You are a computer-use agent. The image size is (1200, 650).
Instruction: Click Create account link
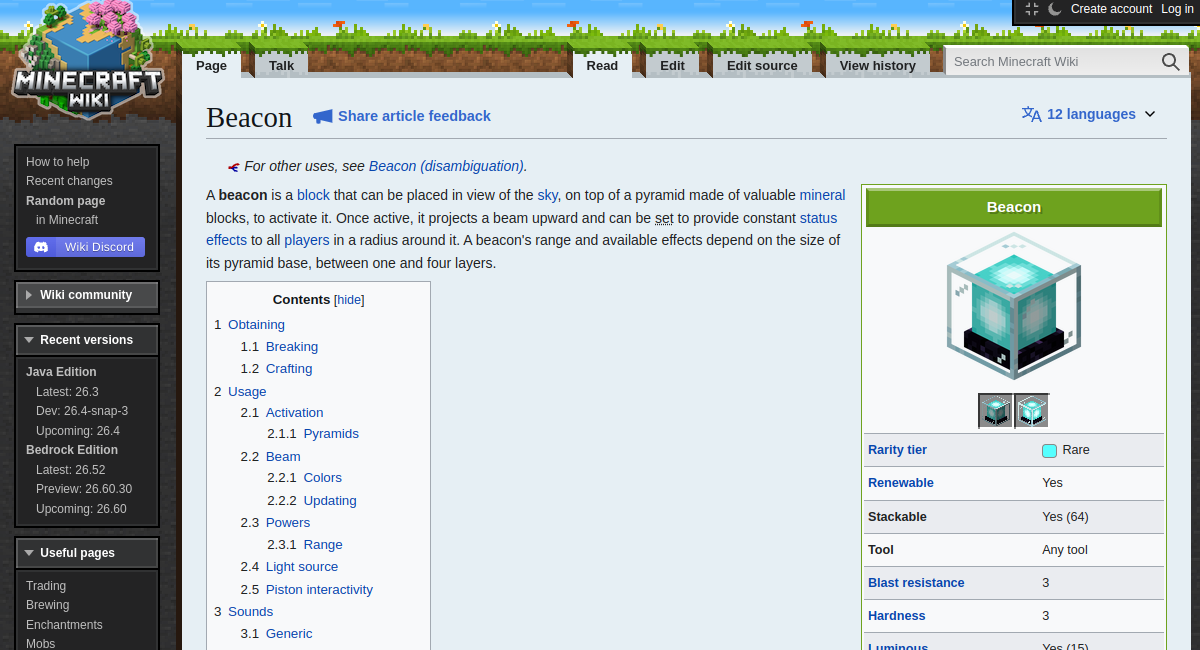pos(1111,9)
